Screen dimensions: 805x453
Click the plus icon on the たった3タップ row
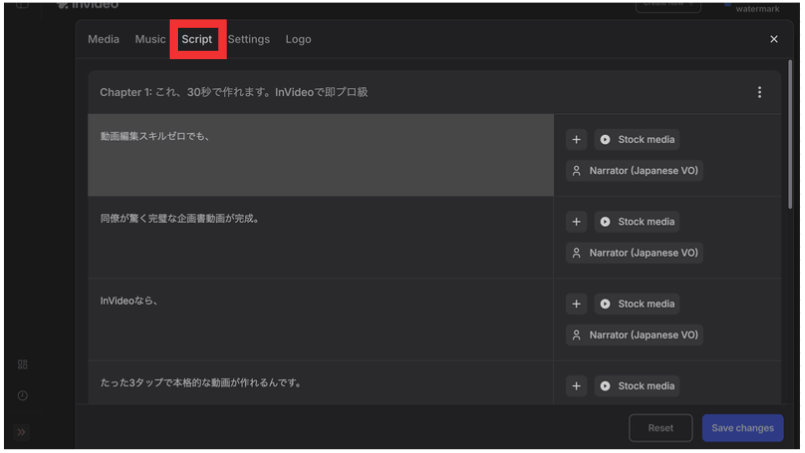[576, 386]
